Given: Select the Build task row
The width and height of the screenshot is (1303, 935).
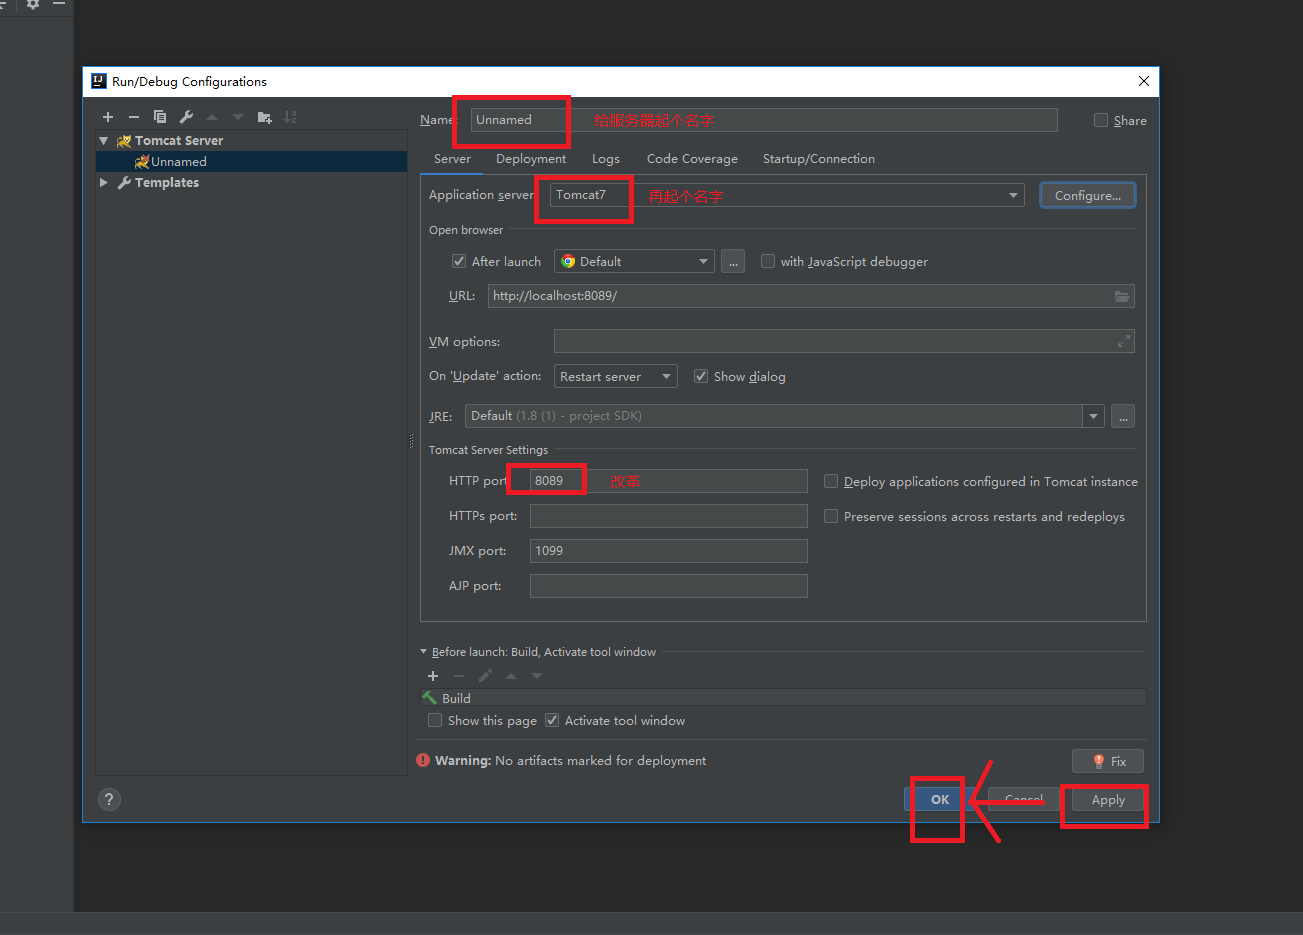Looking at the screenshot, I should [783, 698].
